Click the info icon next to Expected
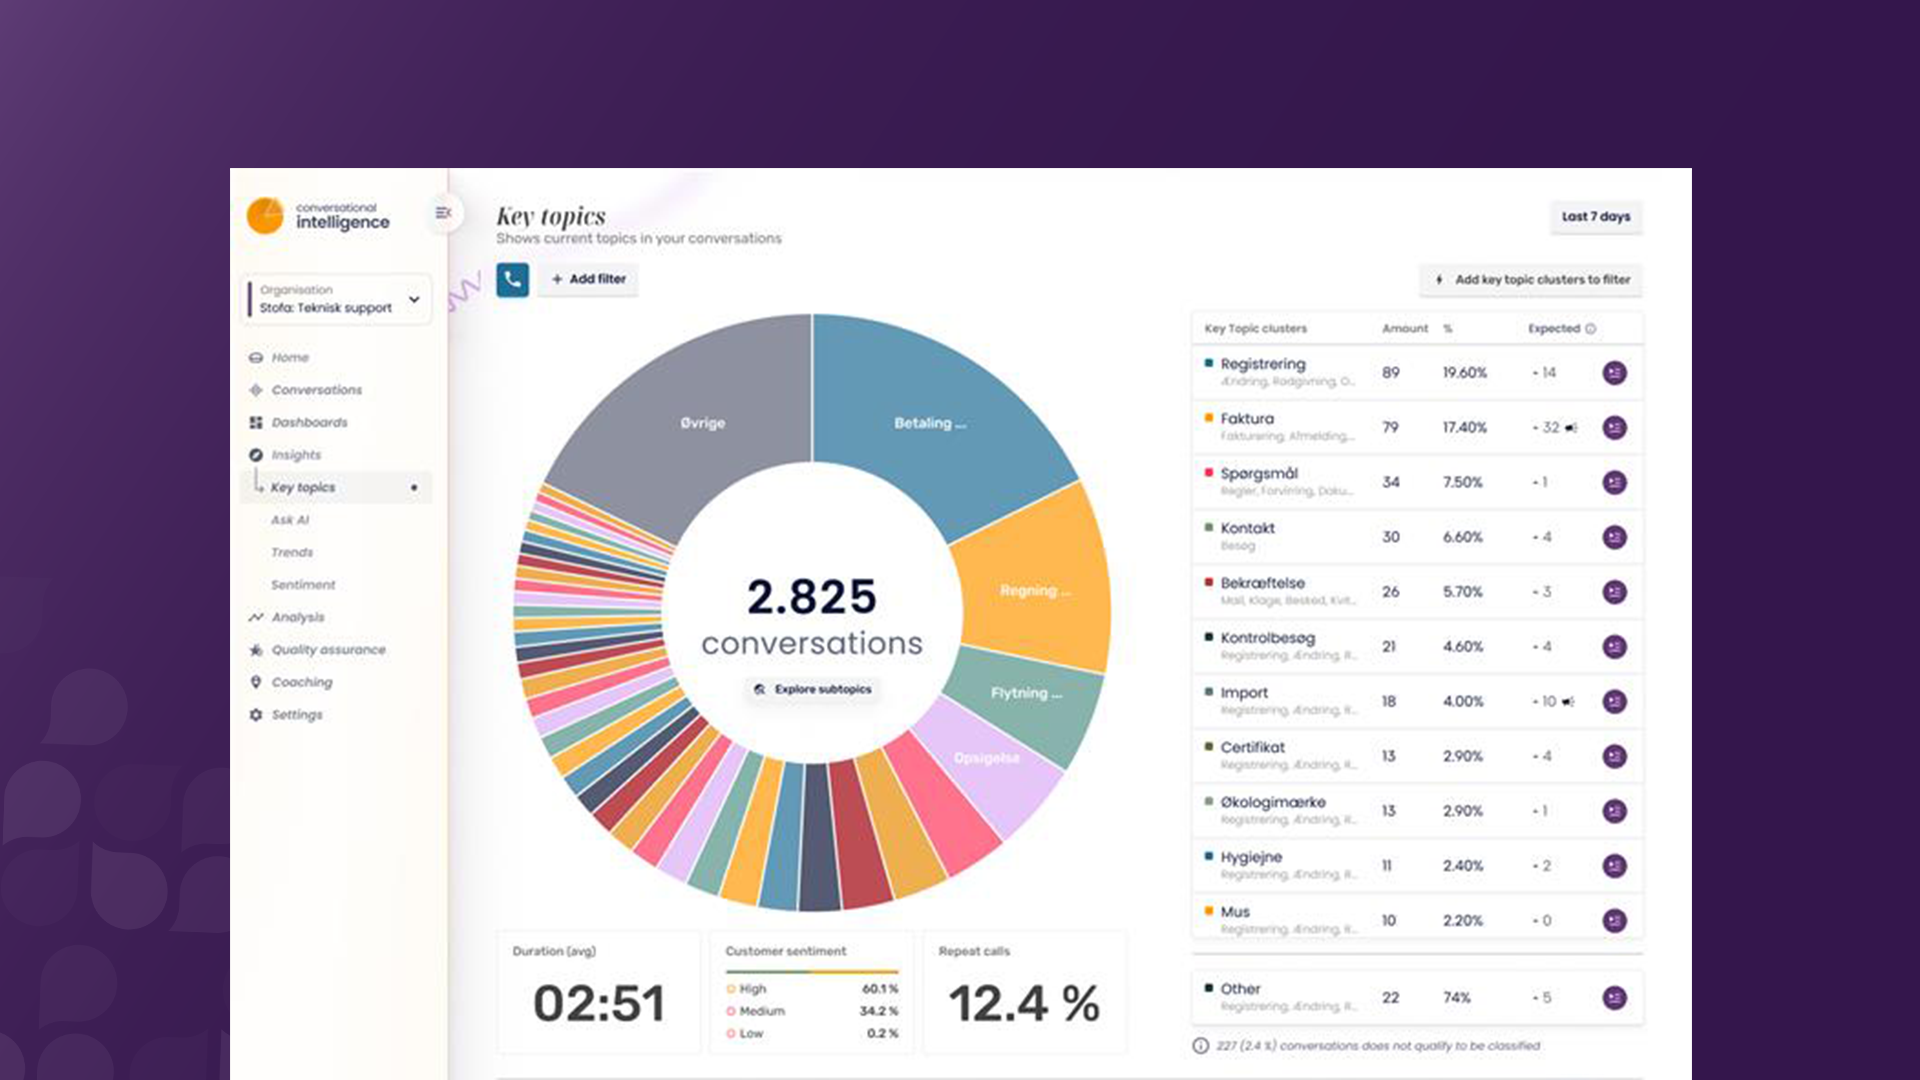Viewport: 1920px width, 1080px height. (1590, 329)
